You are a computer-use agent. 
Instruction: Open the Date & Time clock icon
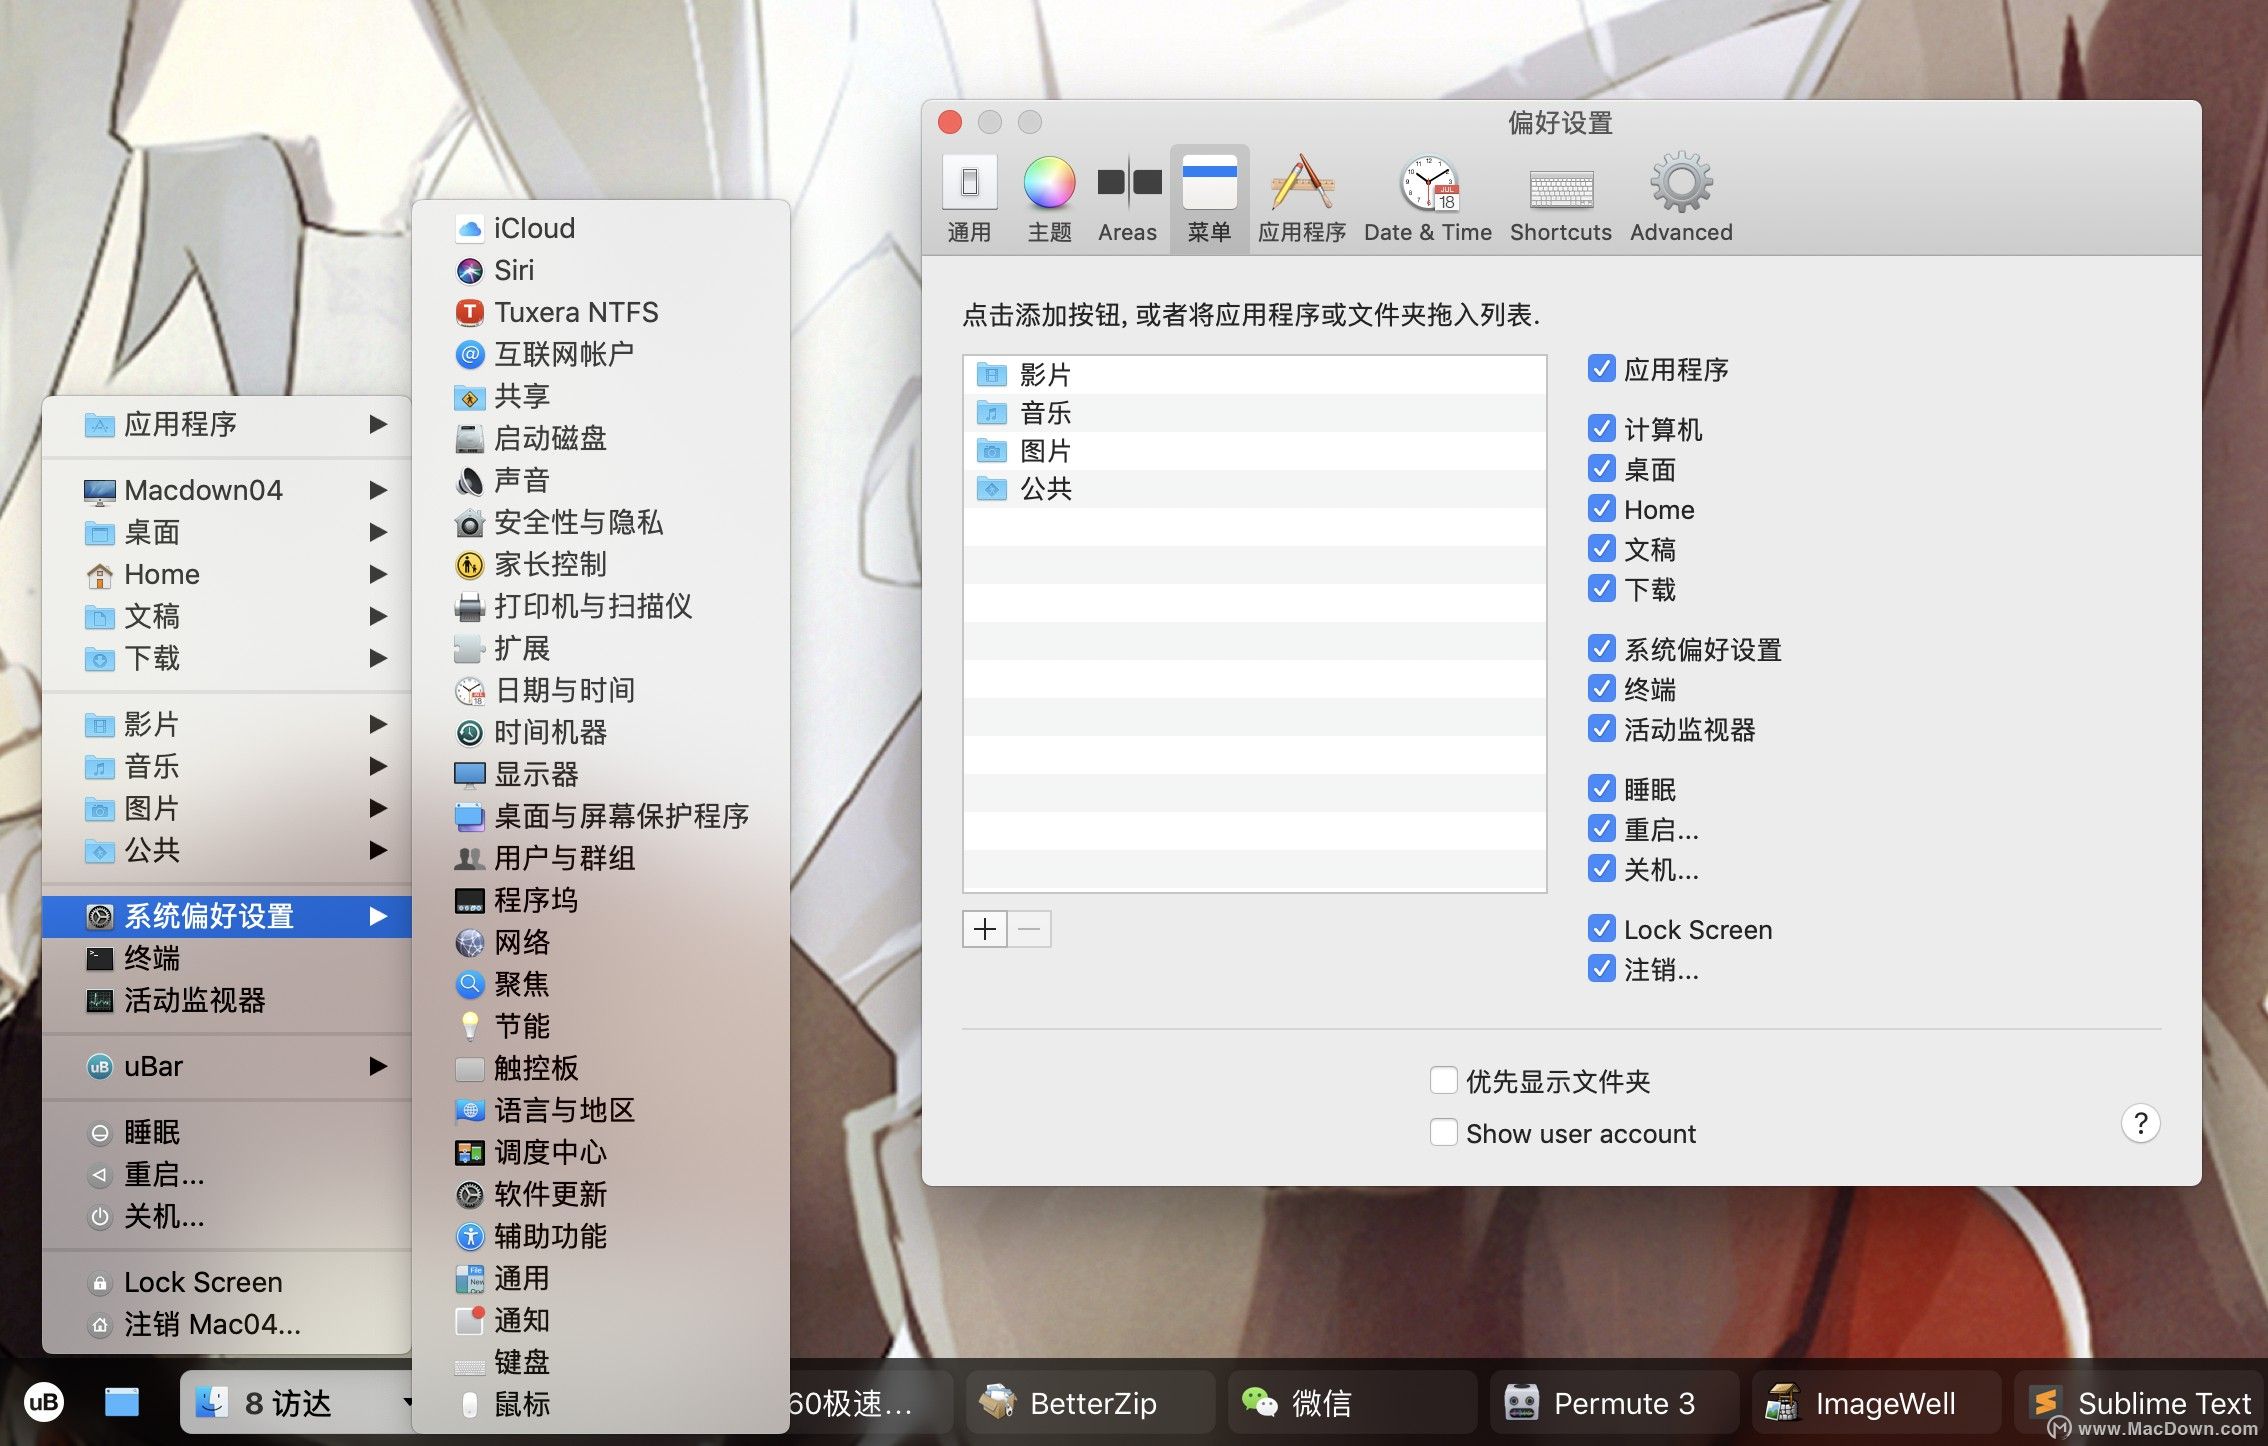click(x=1428, y=184)
